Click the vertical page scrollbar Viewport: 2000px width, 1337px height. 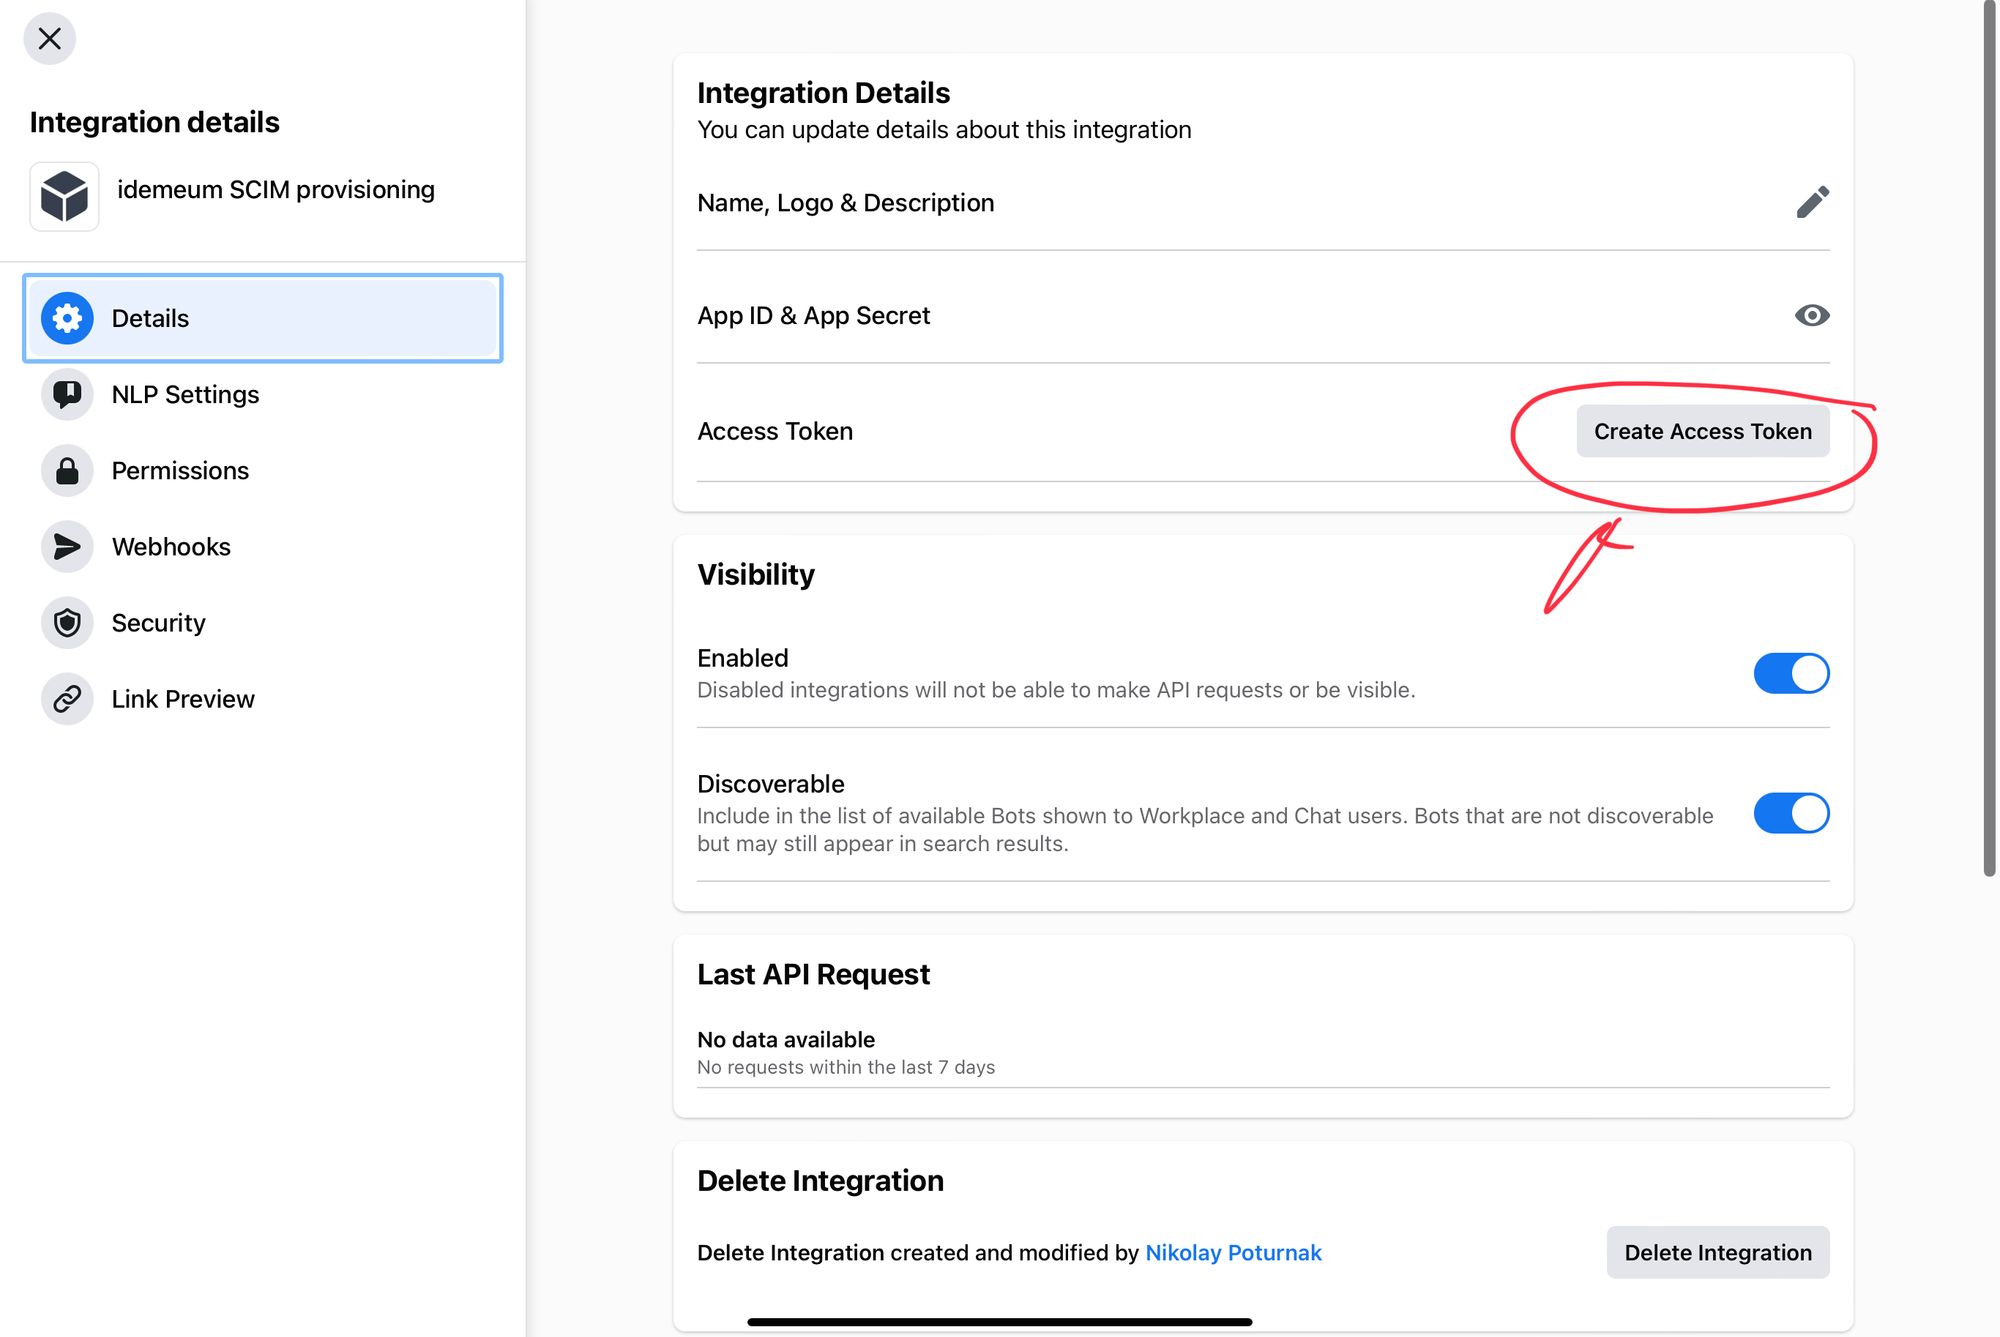click(1990, 440)
